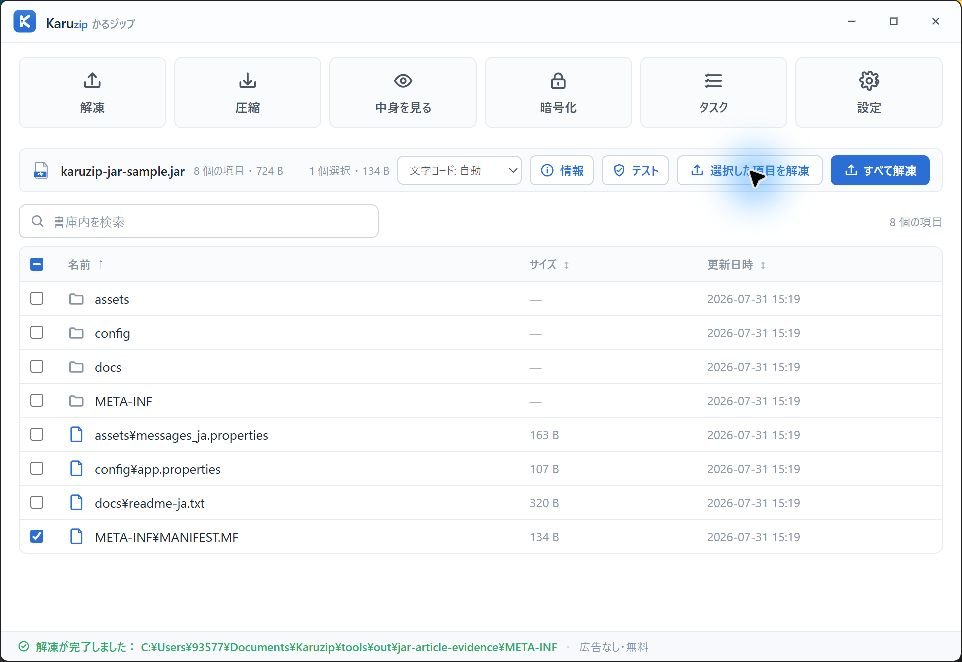Check the config¥app.properties checkbox
962x662 pixels.
click(37, 469)
